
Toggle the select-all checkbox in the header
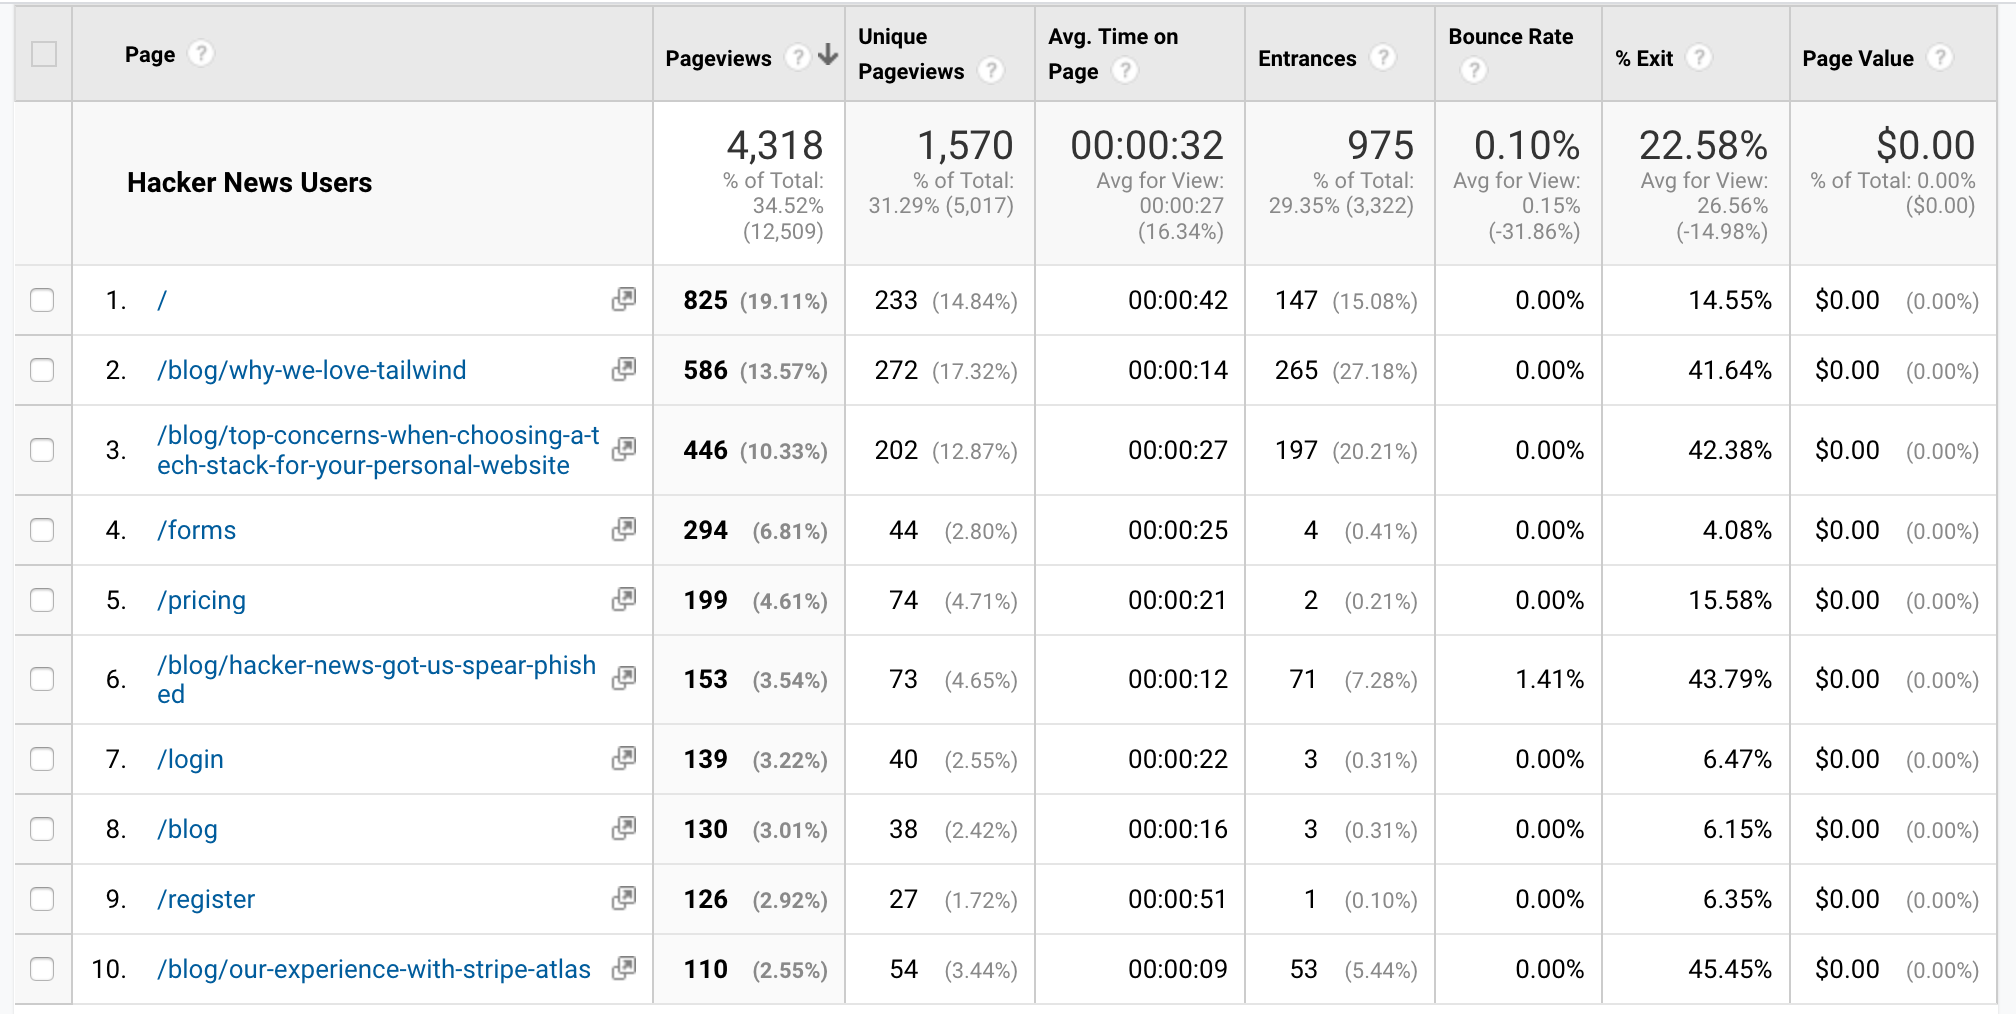pyautogui.click(x=44, y=54)
